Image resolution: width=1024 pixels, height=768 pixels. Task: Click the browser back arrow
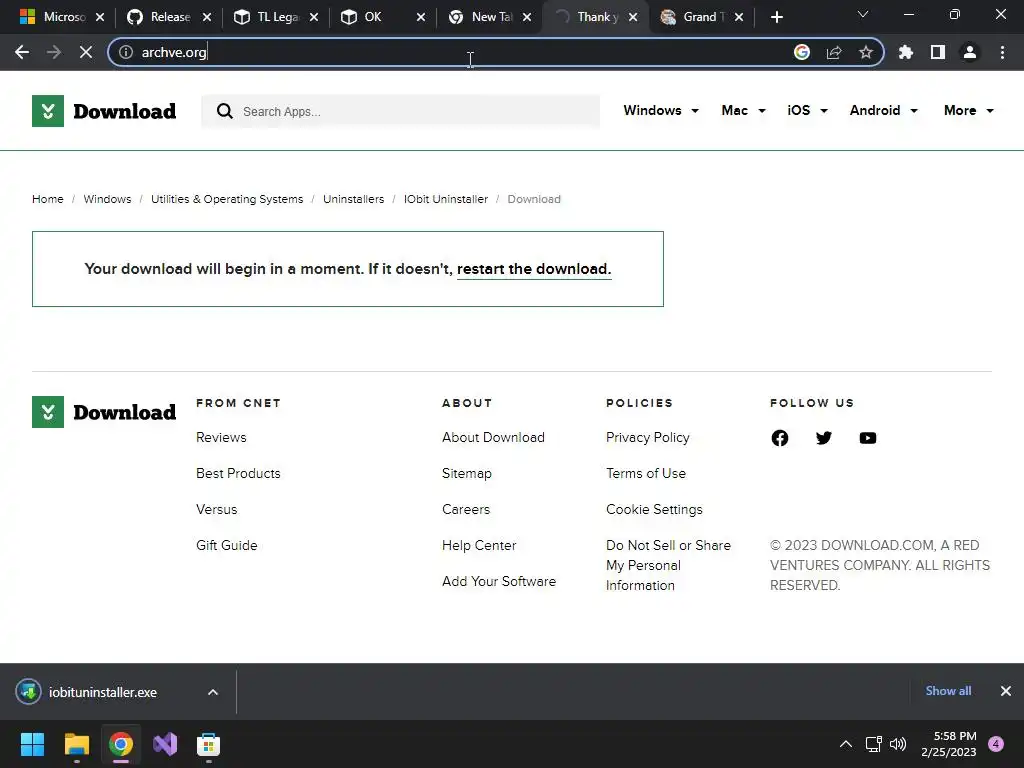pyautogui.click(x=22, y=52)
